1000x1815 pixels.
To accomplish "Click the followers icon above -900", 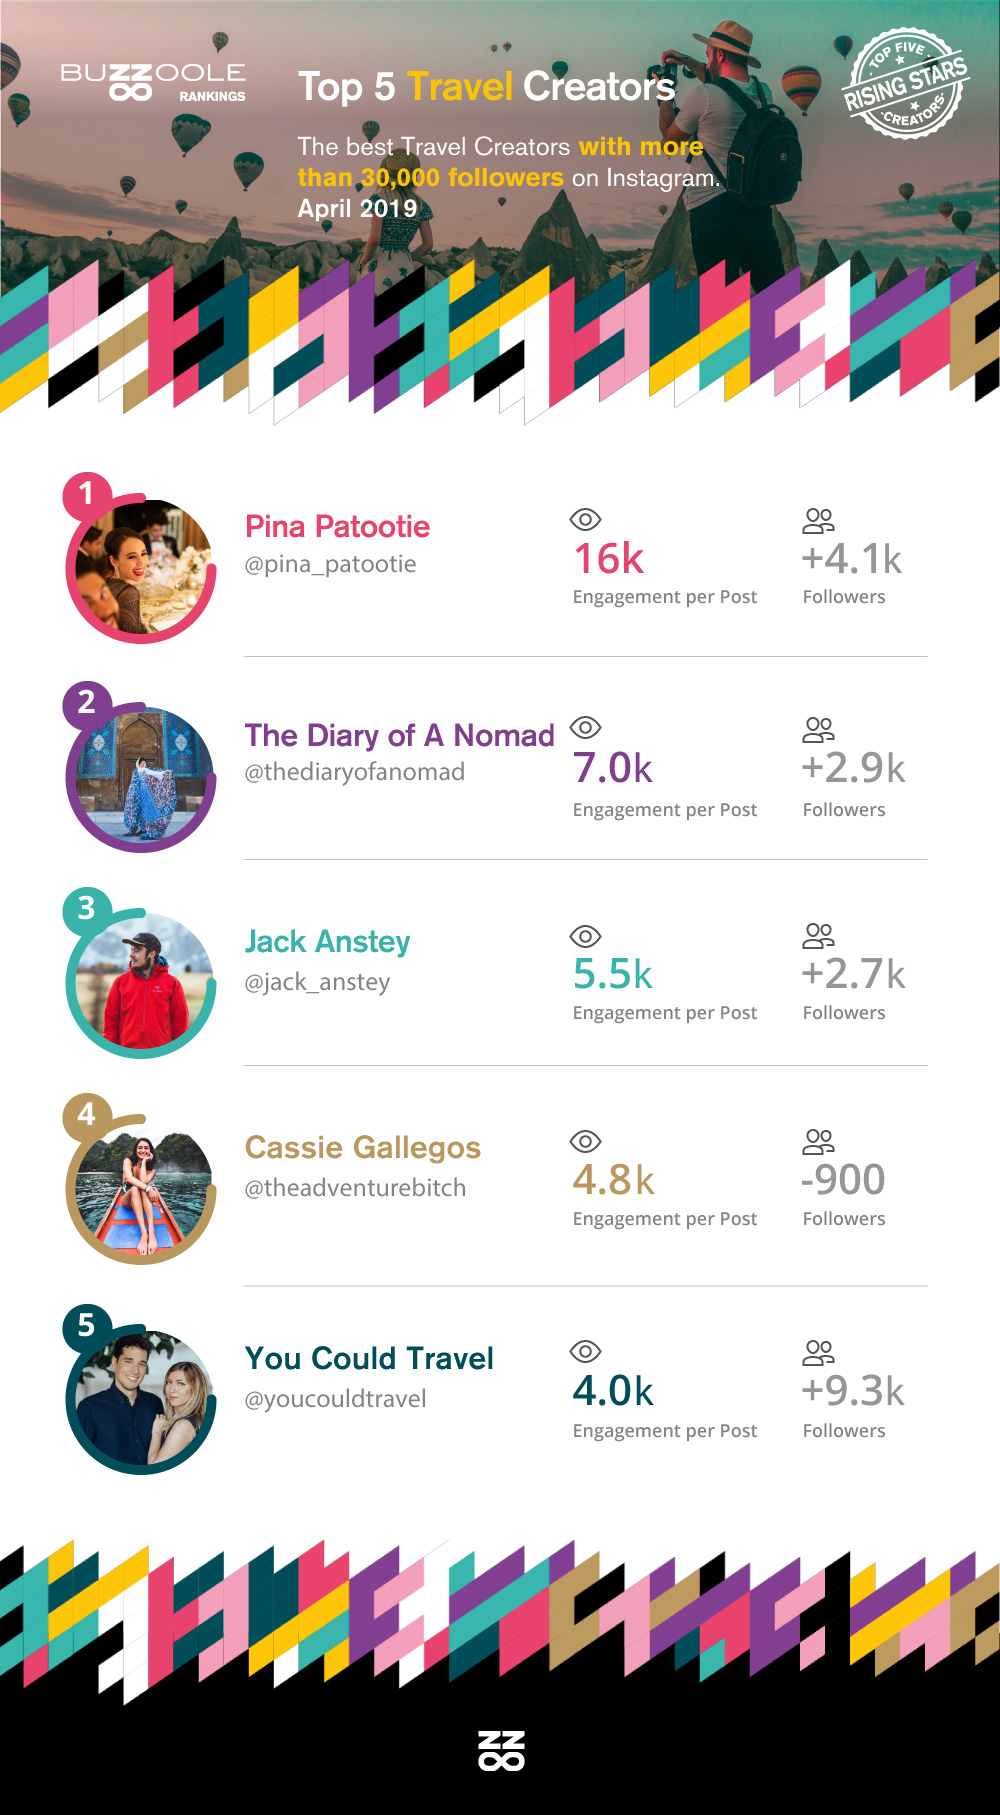I will (x=818, y=1141).
